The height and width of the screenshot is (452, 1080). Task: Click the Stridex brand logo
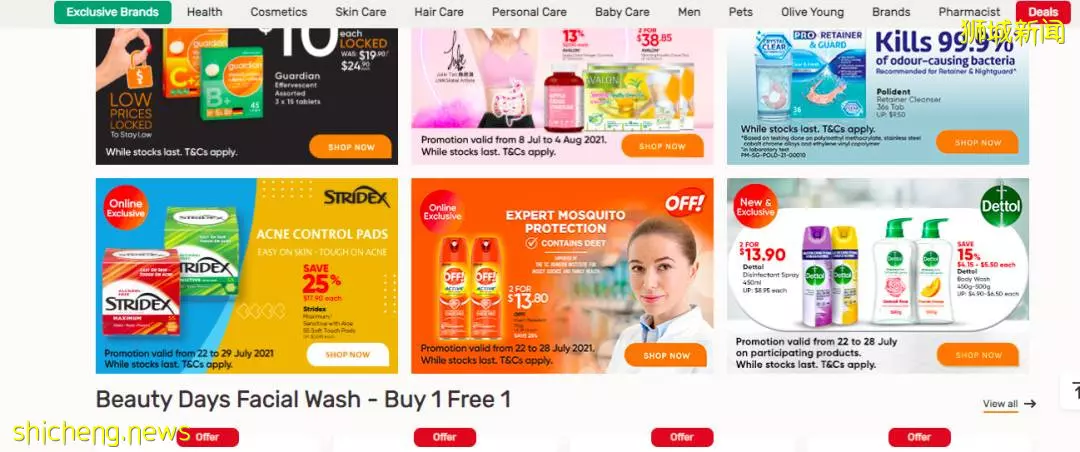[x=357, y=198]
